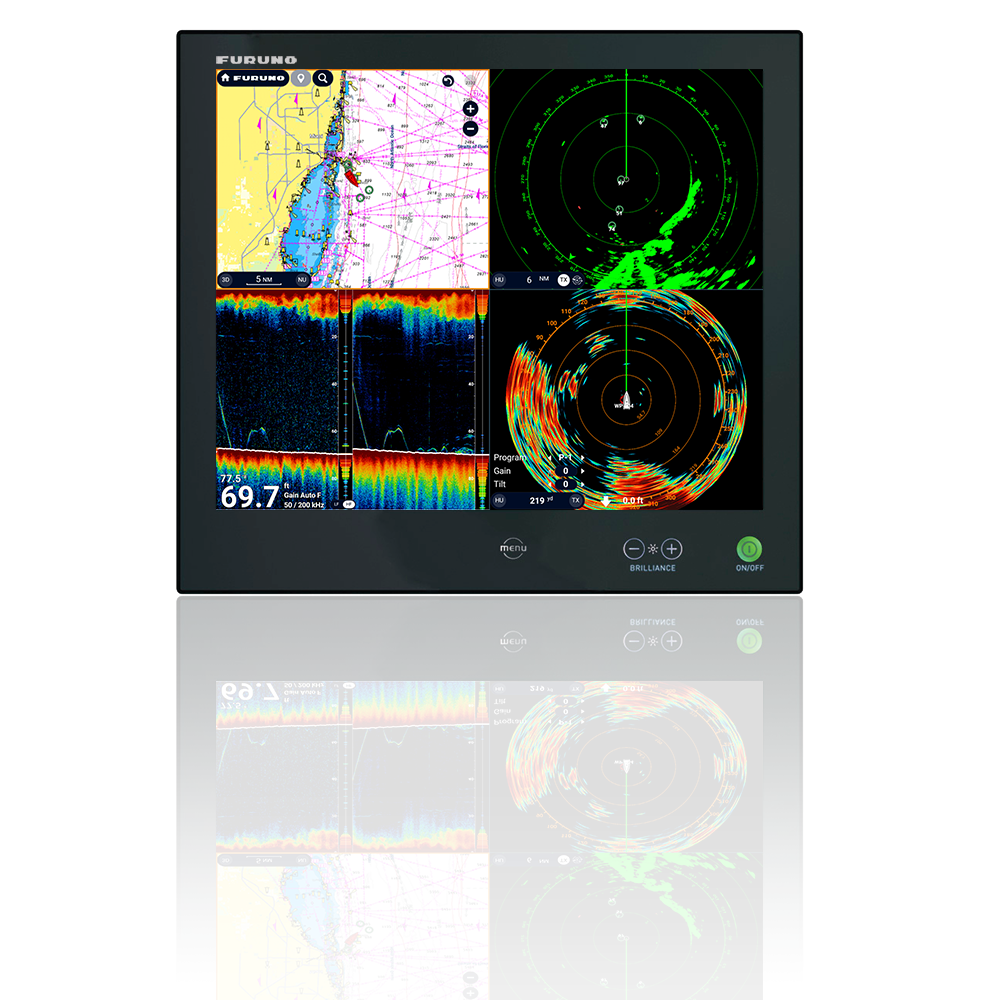Viewport: 1000px width, 1000px height.
Task: Tap the brilliance sun icon on the bezel
Action: (x=652, y=549)
